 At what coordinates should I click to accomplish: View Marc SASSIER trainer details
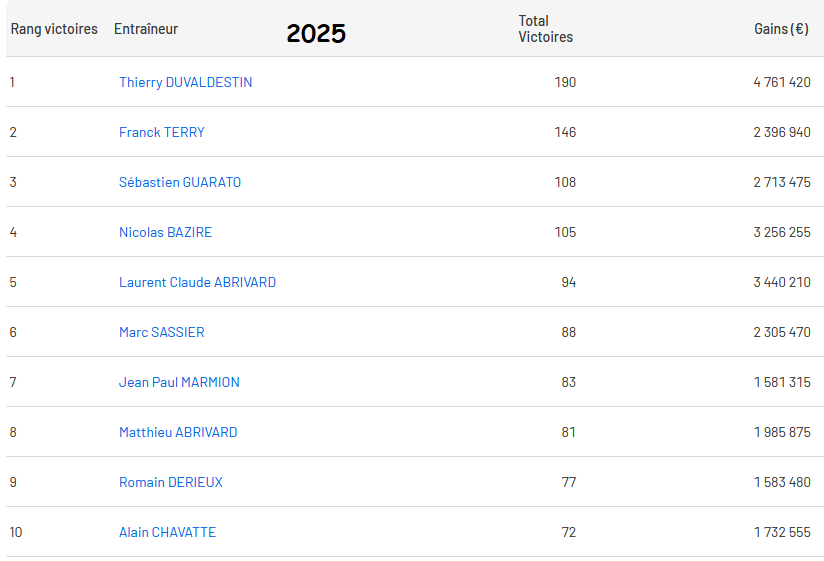tap(161, 332)
